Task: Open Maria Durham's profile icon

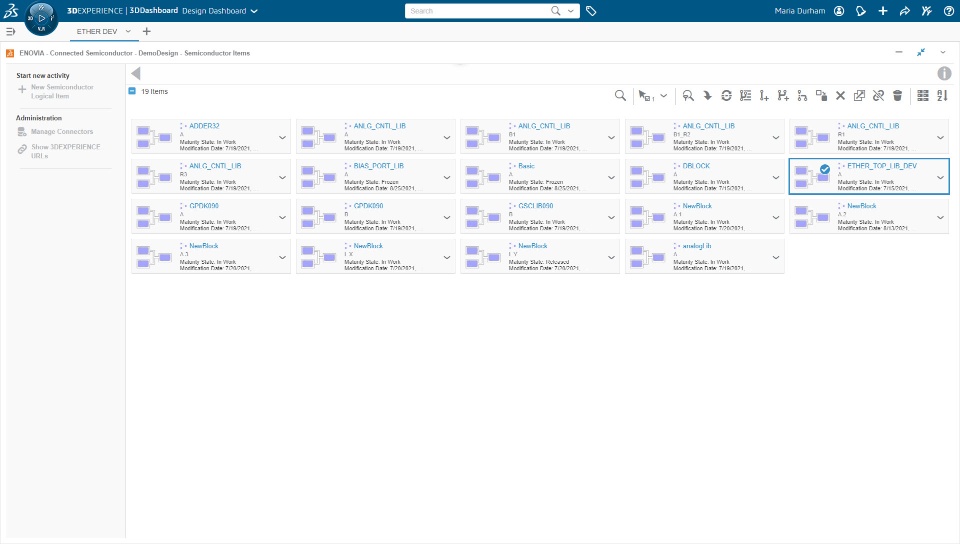Action: [x=839, y=11]
